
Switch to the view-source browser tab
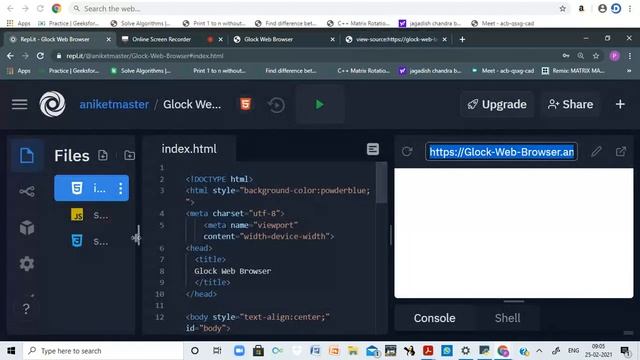click(x=396, y=40)
